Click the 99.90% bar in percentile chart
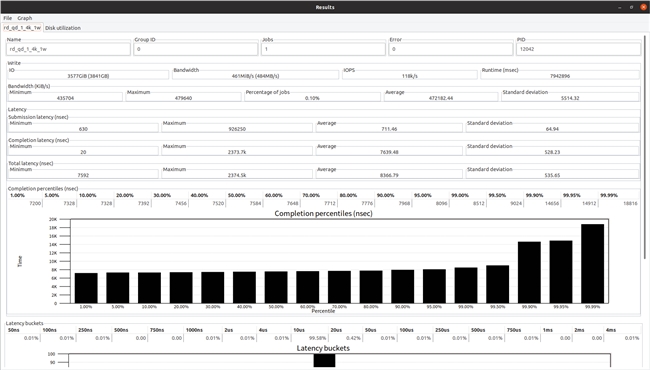The width and height of the screenshot is (650, 370). coord(529,273)
